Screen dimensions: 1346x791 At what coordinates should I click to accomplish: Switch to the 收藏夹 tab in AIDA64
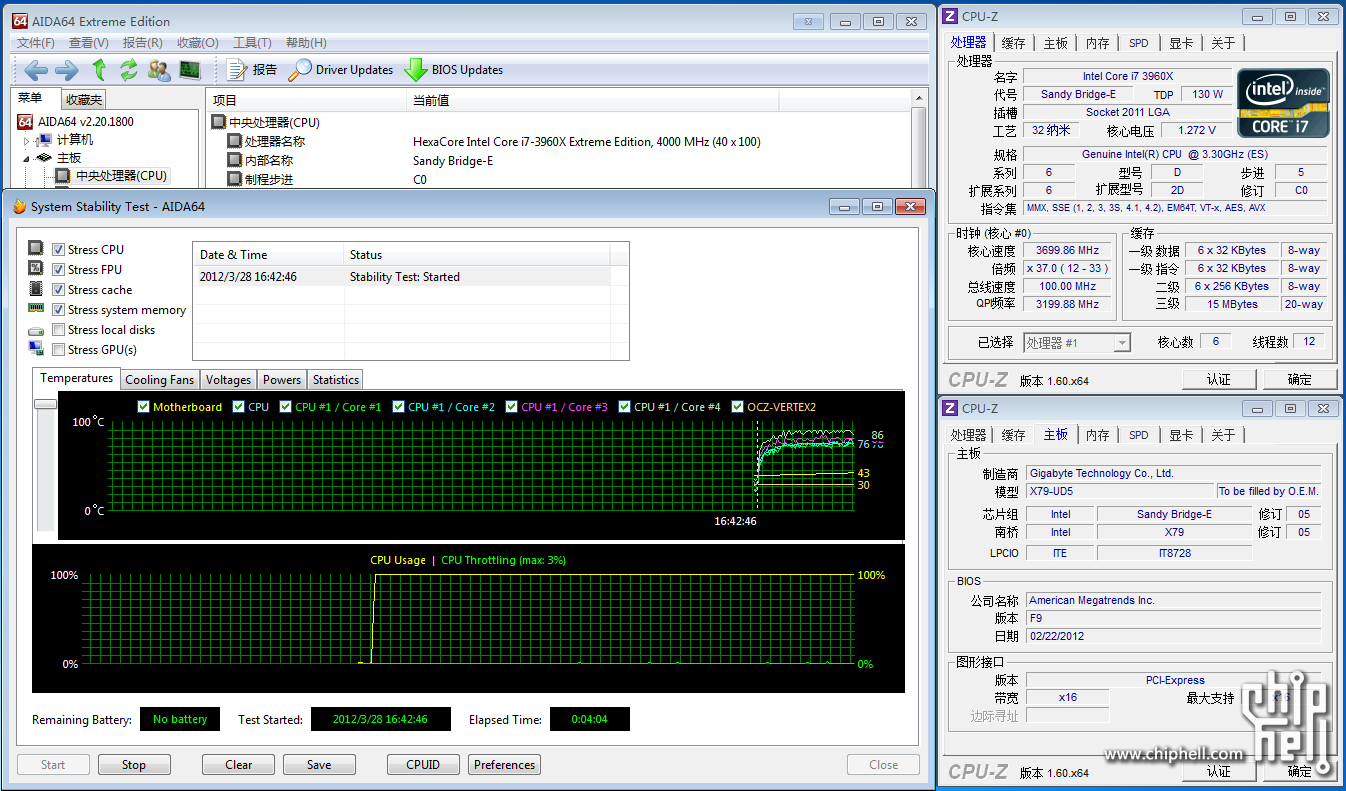tap(83, 99)
